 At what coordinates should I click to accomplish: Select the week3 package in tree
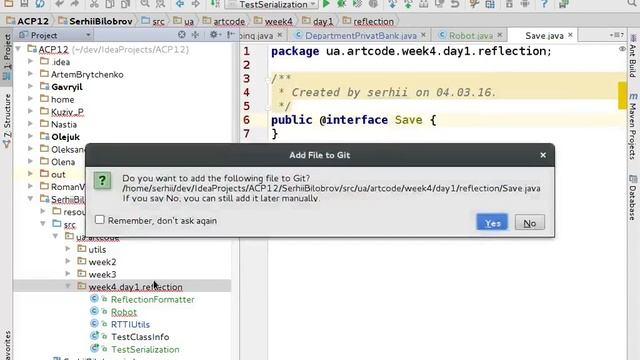[102, 274]
